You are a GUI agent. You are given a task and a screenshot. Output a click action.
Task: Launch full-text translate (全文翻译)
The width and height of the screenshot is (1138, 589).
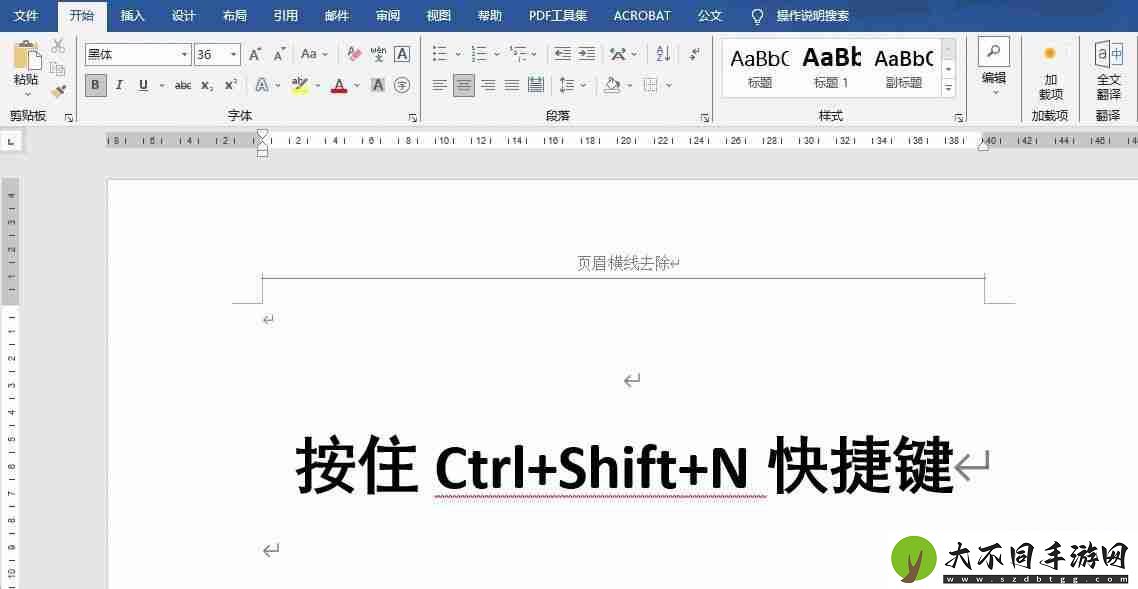[x=1108, y=70]
